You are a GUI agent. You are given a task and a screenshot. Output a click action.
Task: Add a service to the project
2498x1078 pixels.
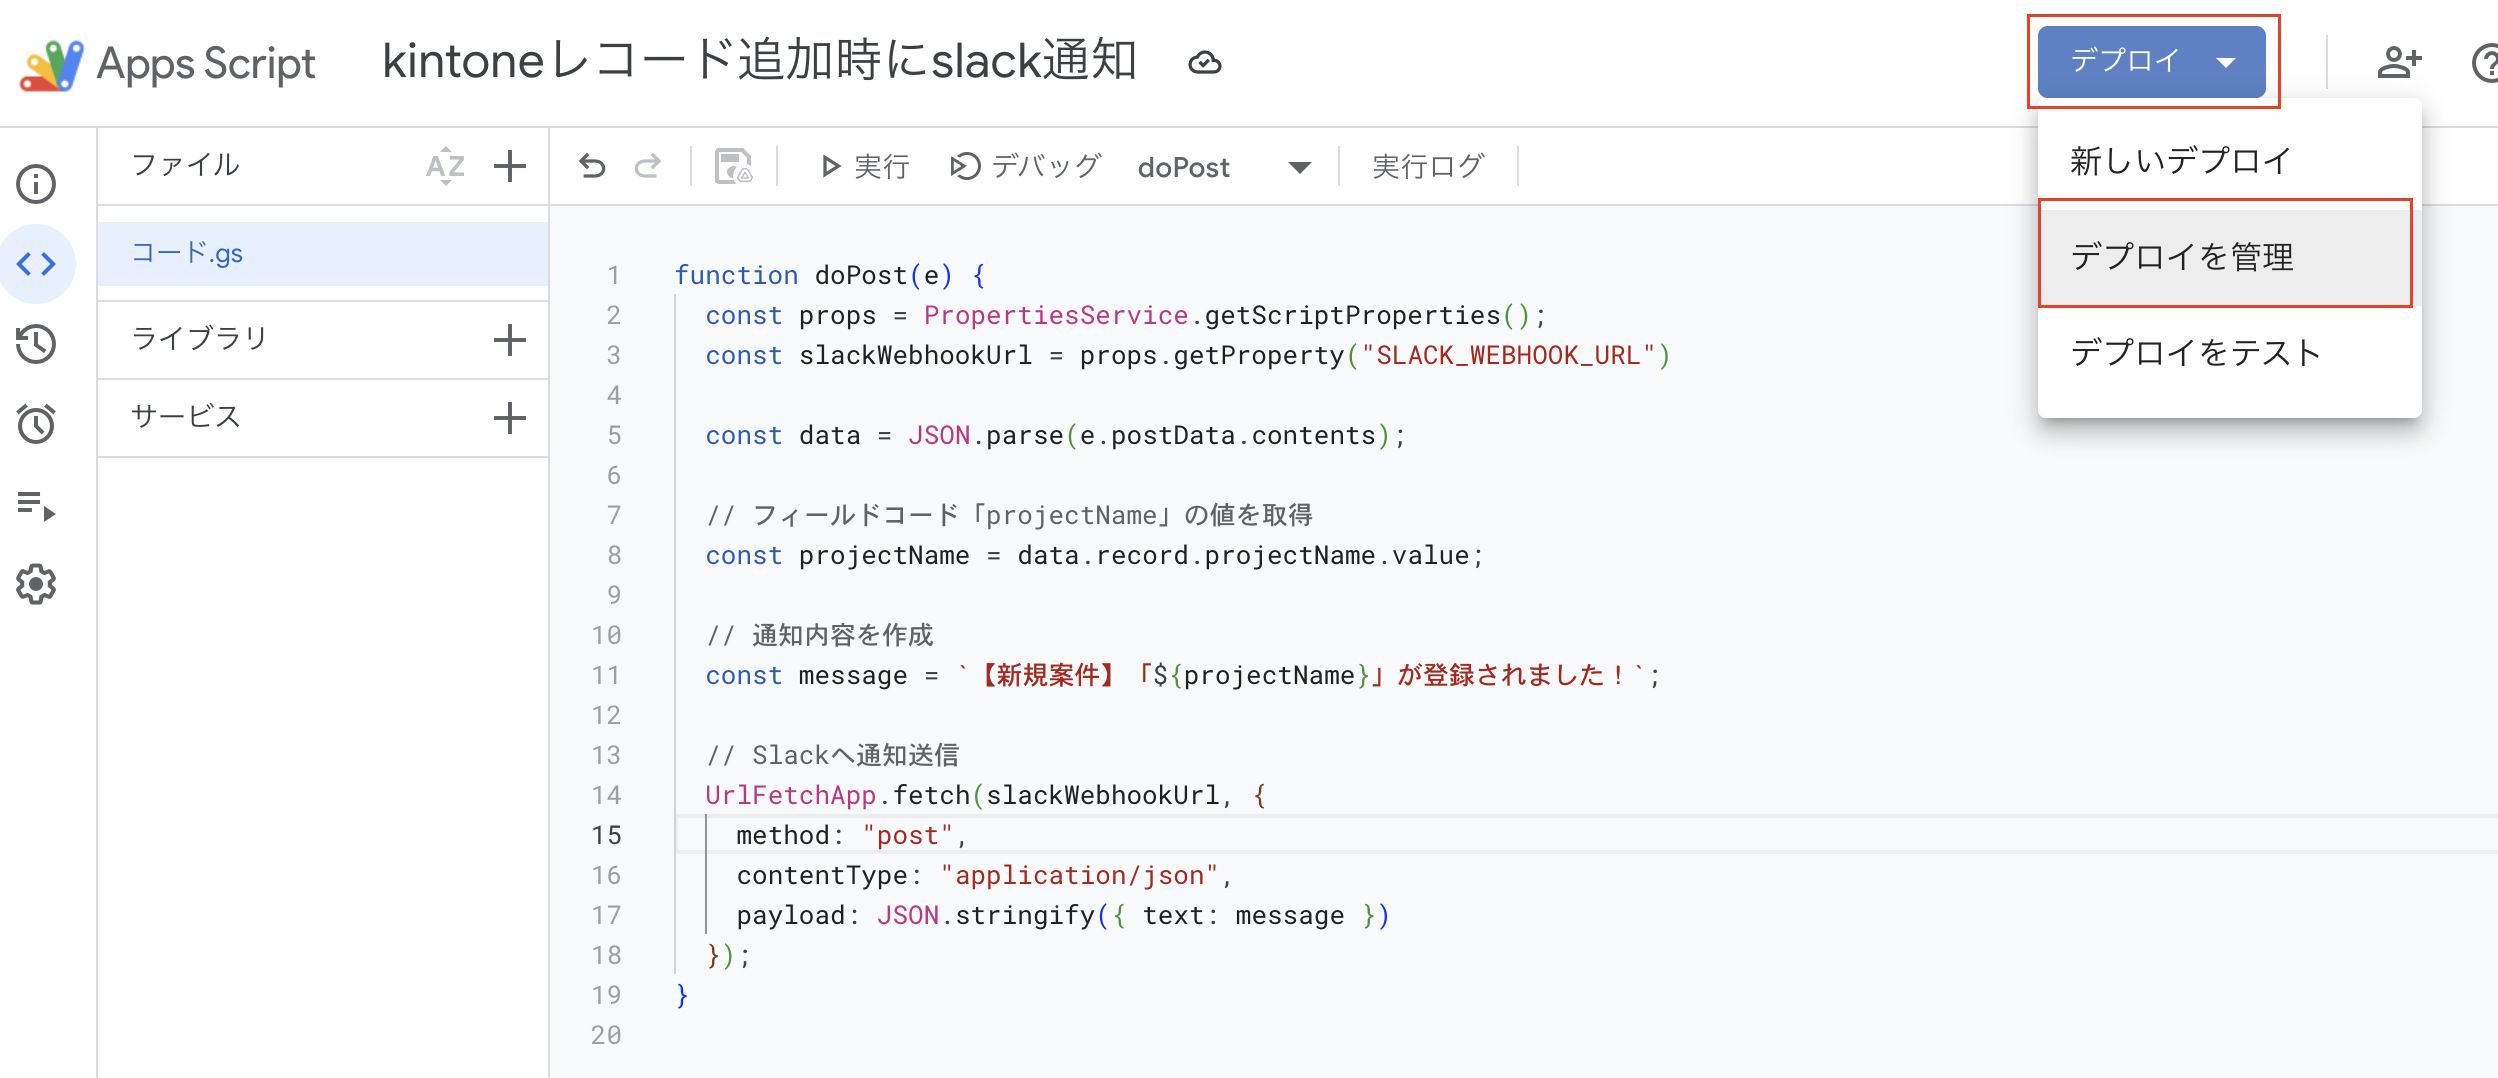coord(510,417)
